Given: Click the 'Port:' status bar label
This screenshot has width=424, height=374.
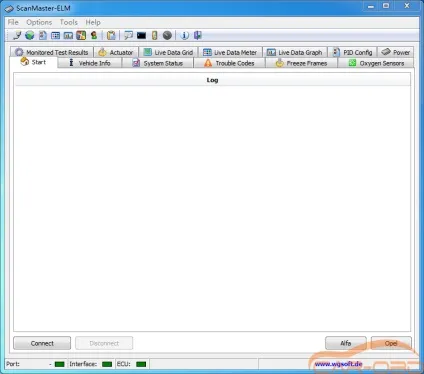Looking at the screenshot, I should tap(13, 364).
